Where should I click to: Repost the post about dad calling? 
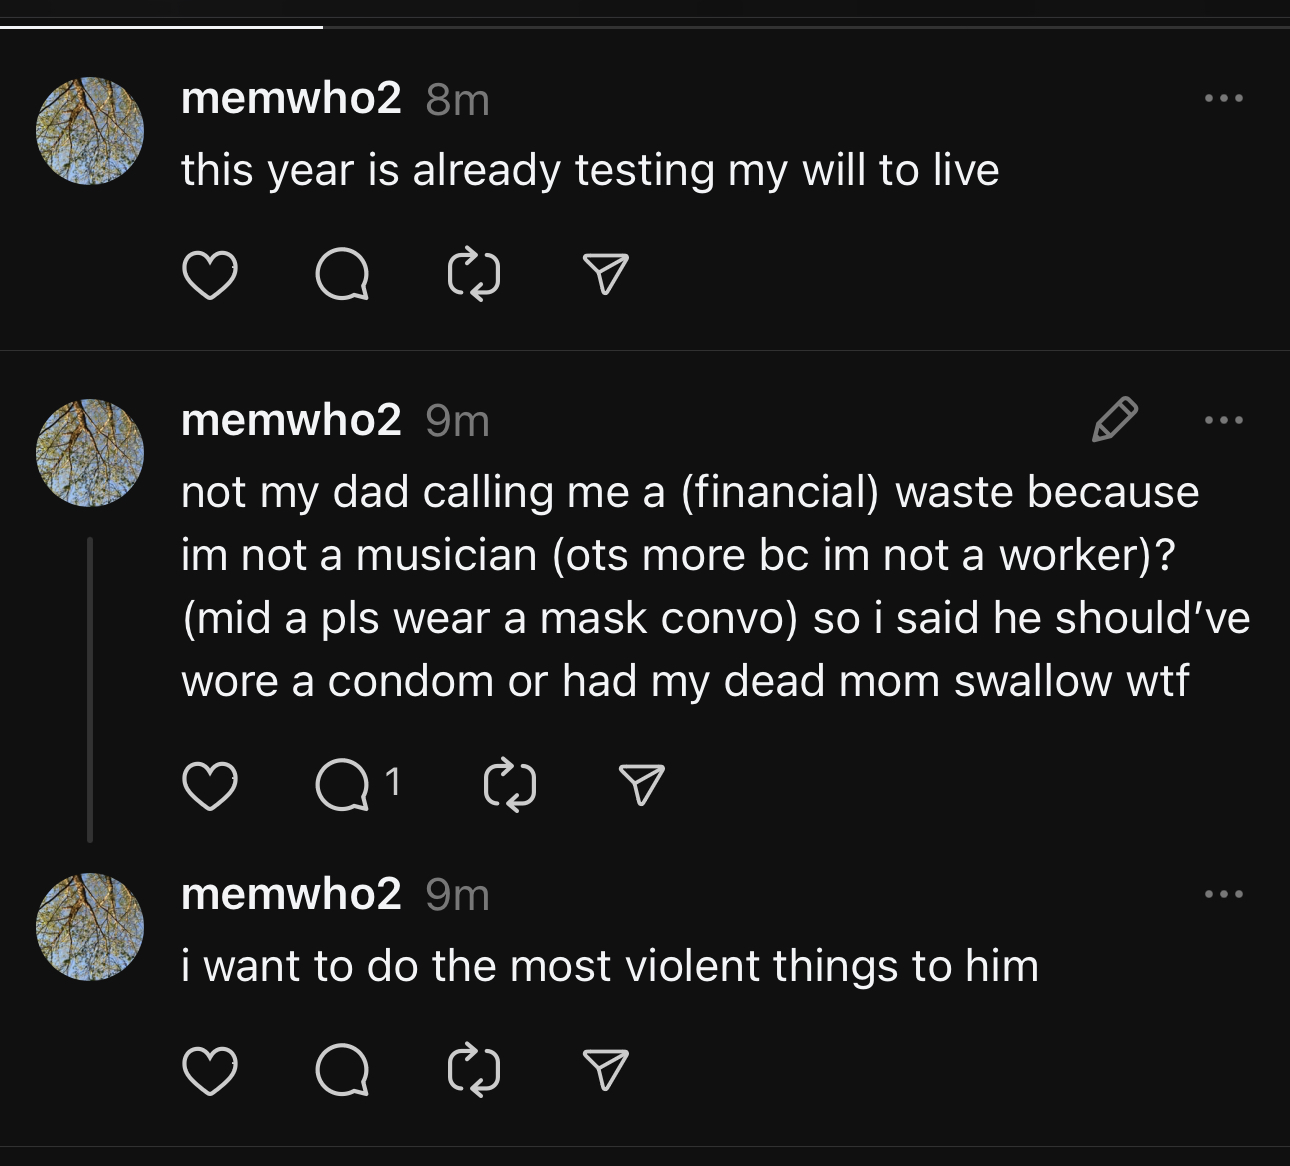click(x=510, y=786)
